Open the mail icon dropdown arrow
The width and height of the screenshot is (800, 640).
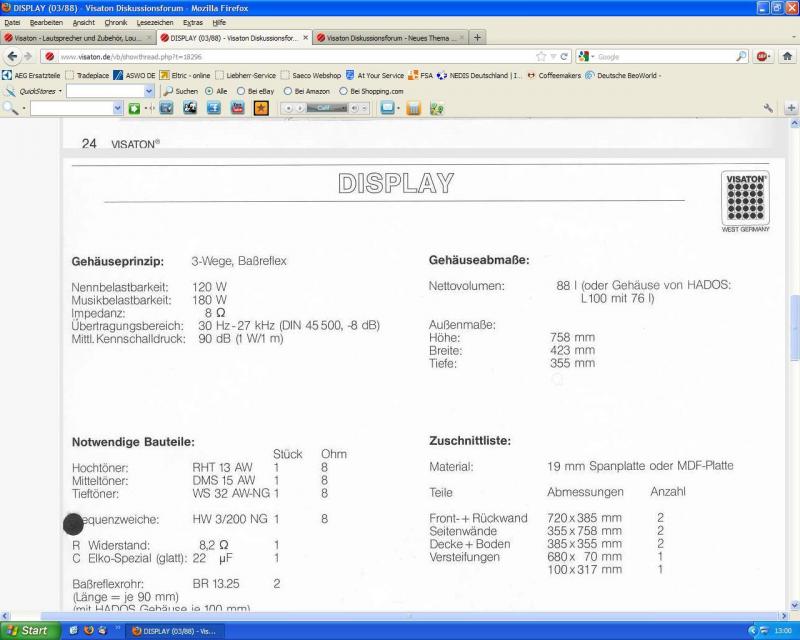(398, 108)
